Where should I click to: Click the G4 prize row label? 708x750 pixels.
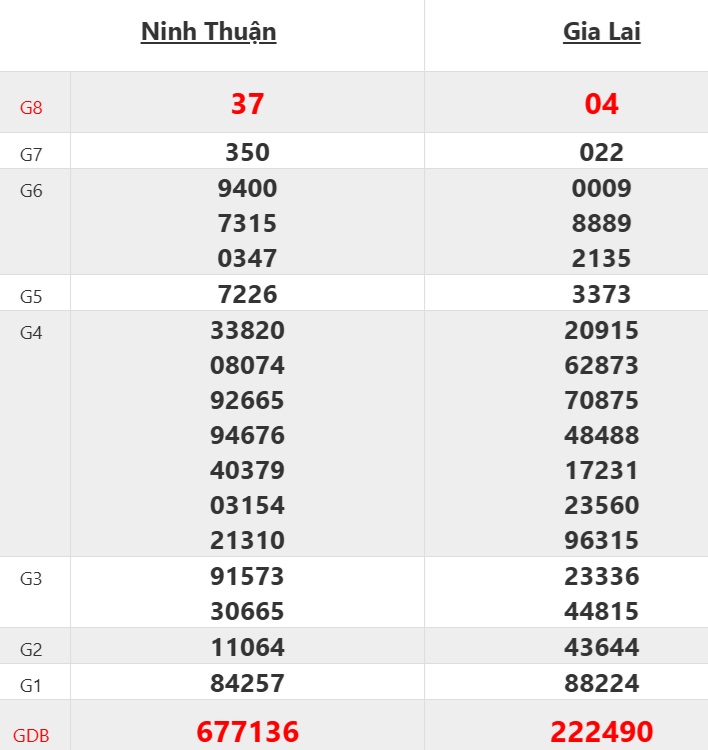[x=31, y=332]
